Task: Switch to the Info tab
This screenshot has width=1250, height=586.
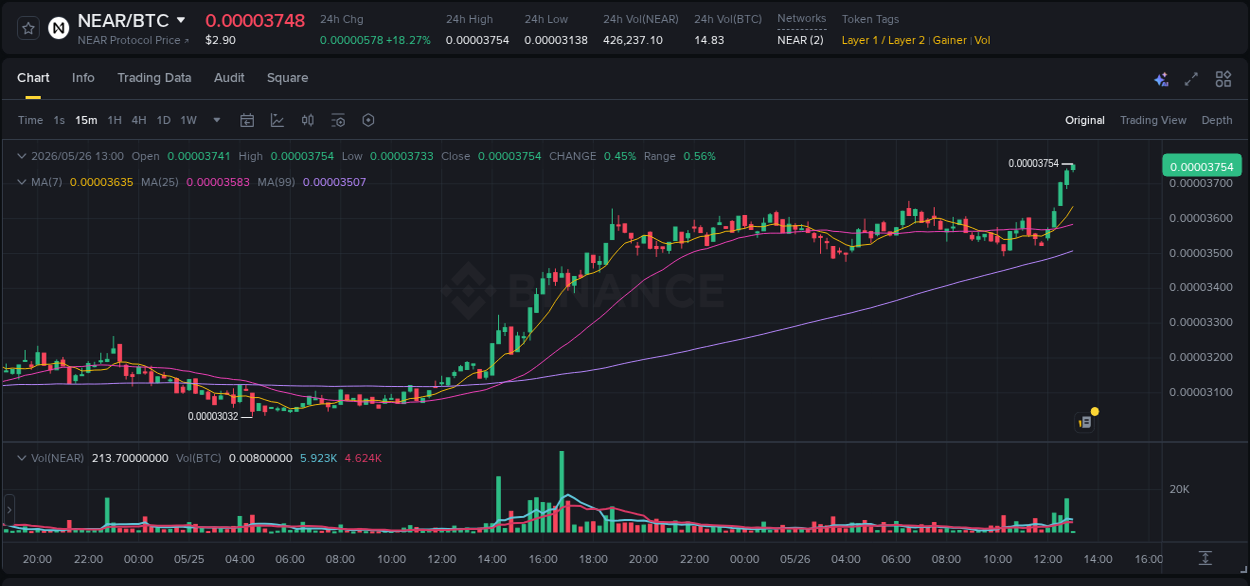Action: point(83,78)
